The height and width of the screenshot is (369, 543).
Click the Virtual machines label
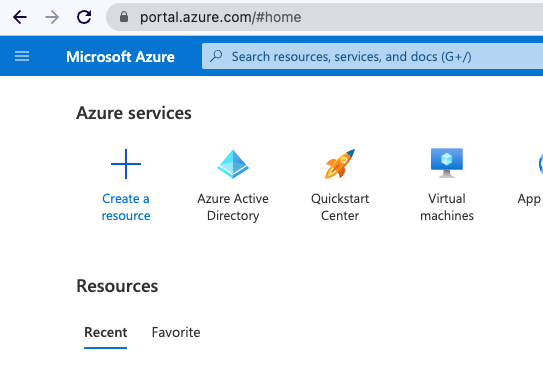click(447, 207)
